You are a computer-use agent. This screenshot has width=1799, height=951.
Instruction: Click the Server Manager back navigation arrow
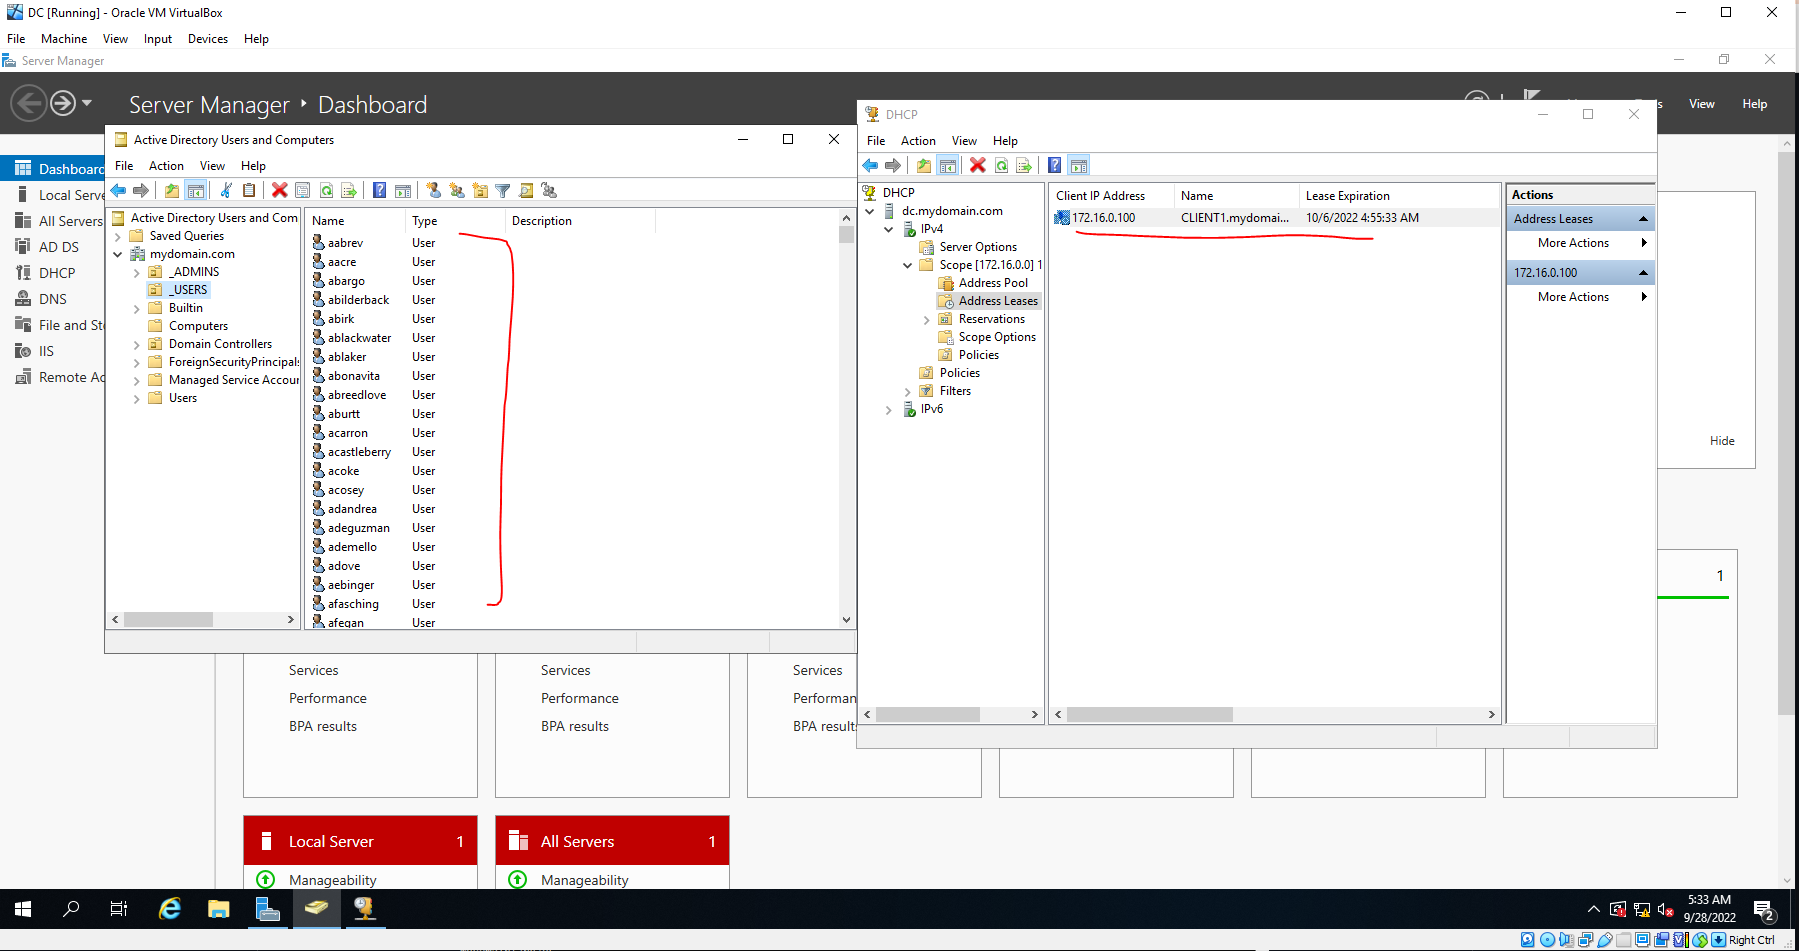[x=29, y=103]
